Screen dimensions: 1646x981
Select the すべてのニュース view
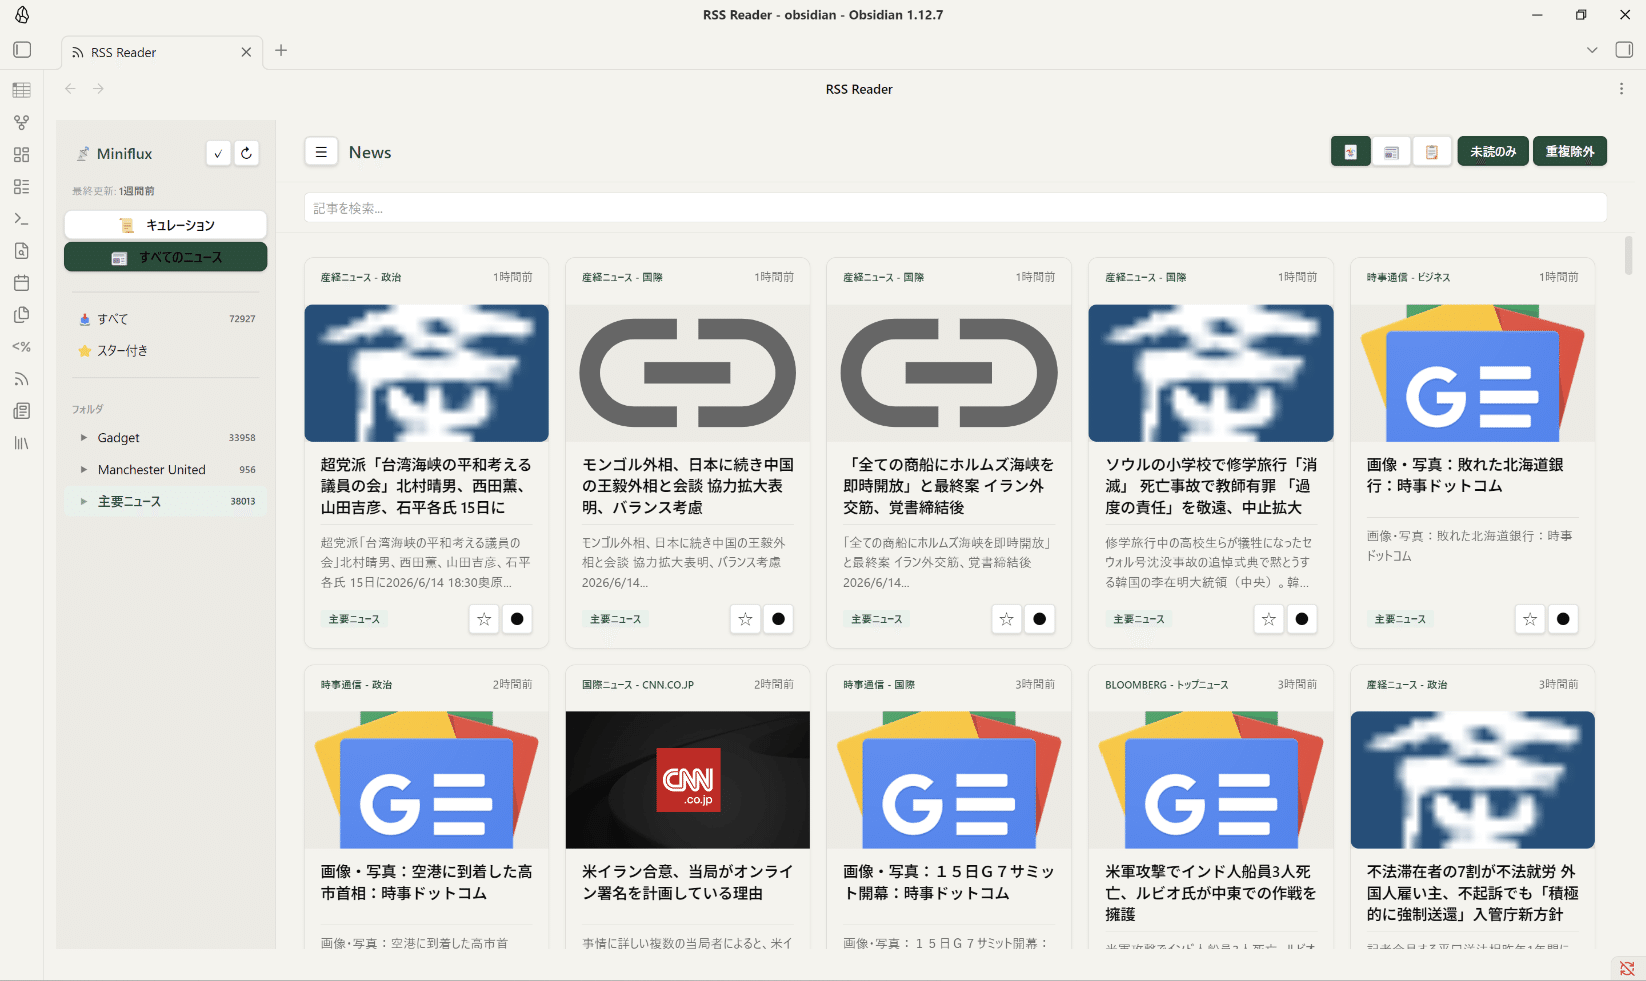(x=166, y=257)
